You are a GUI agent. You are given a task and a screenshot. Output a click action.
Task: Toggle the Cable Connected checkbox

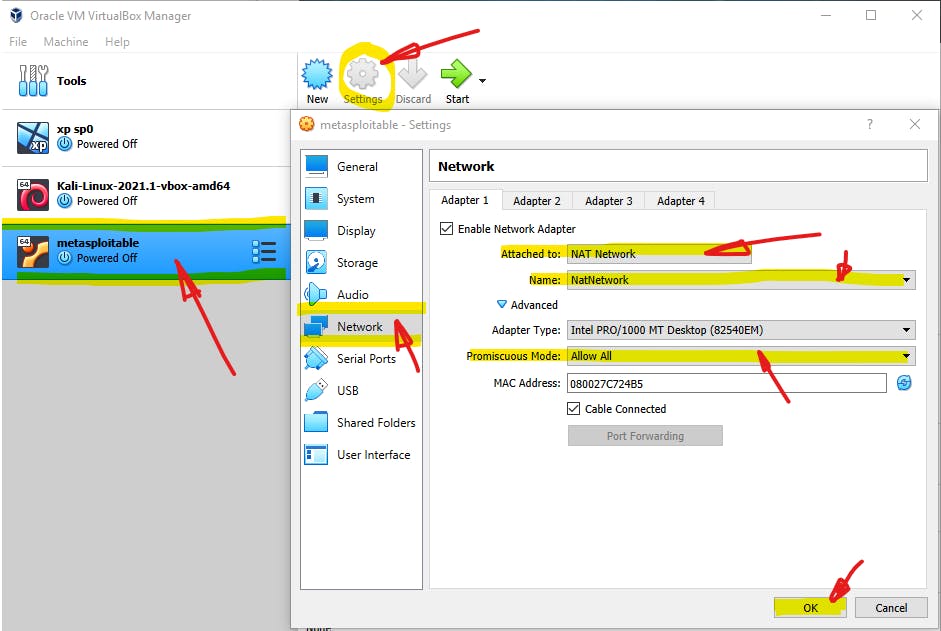tap(574, 409)
